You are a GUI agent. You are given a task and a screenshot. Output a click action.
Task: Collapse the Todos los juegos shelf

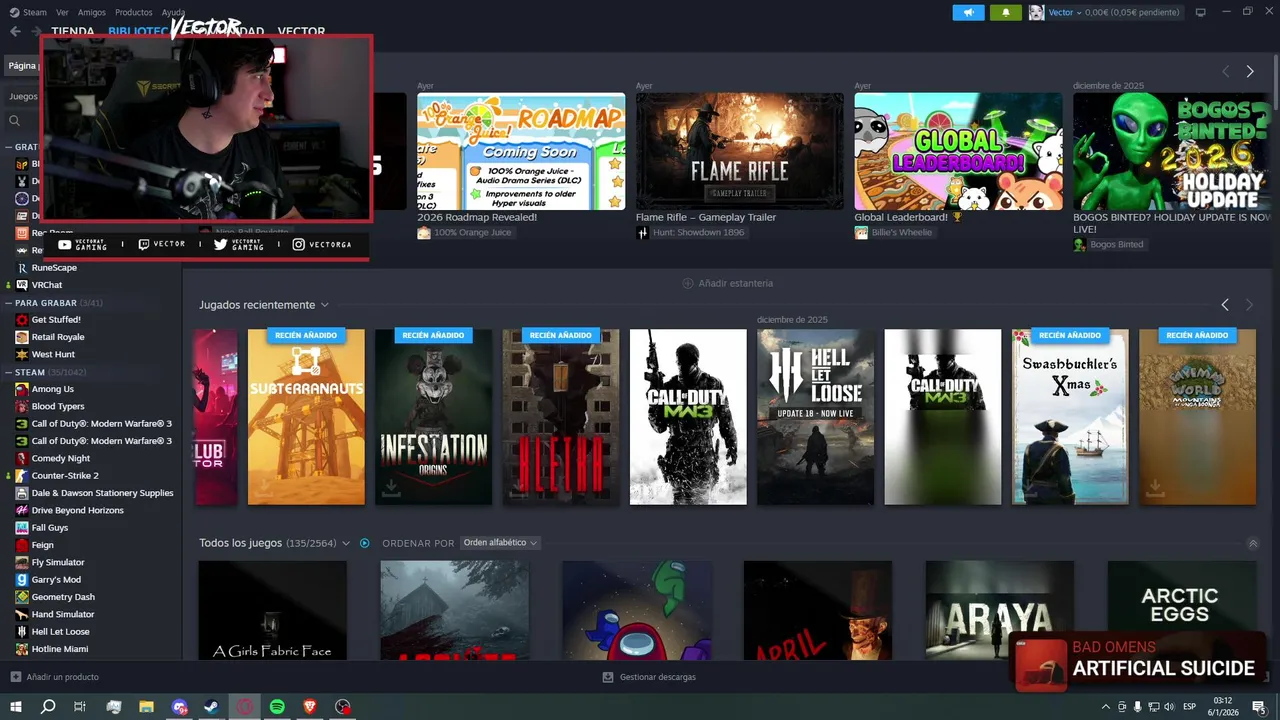[1253, 544]
